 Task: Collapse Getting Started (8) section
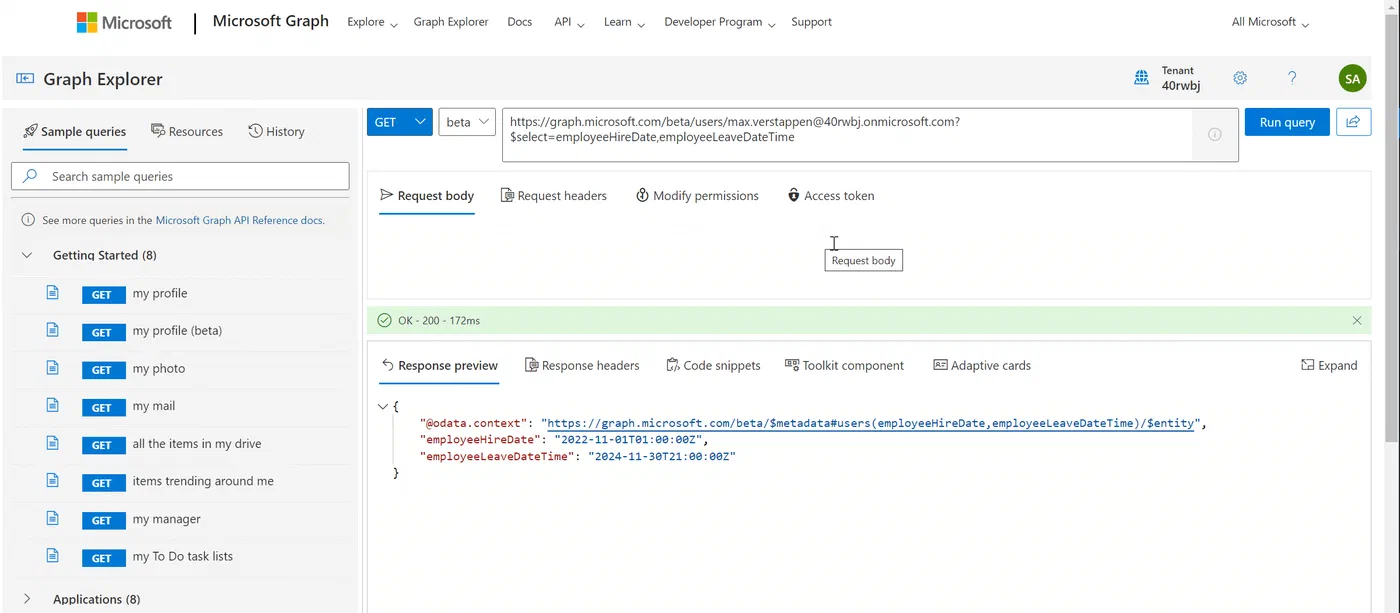(27, 255)
